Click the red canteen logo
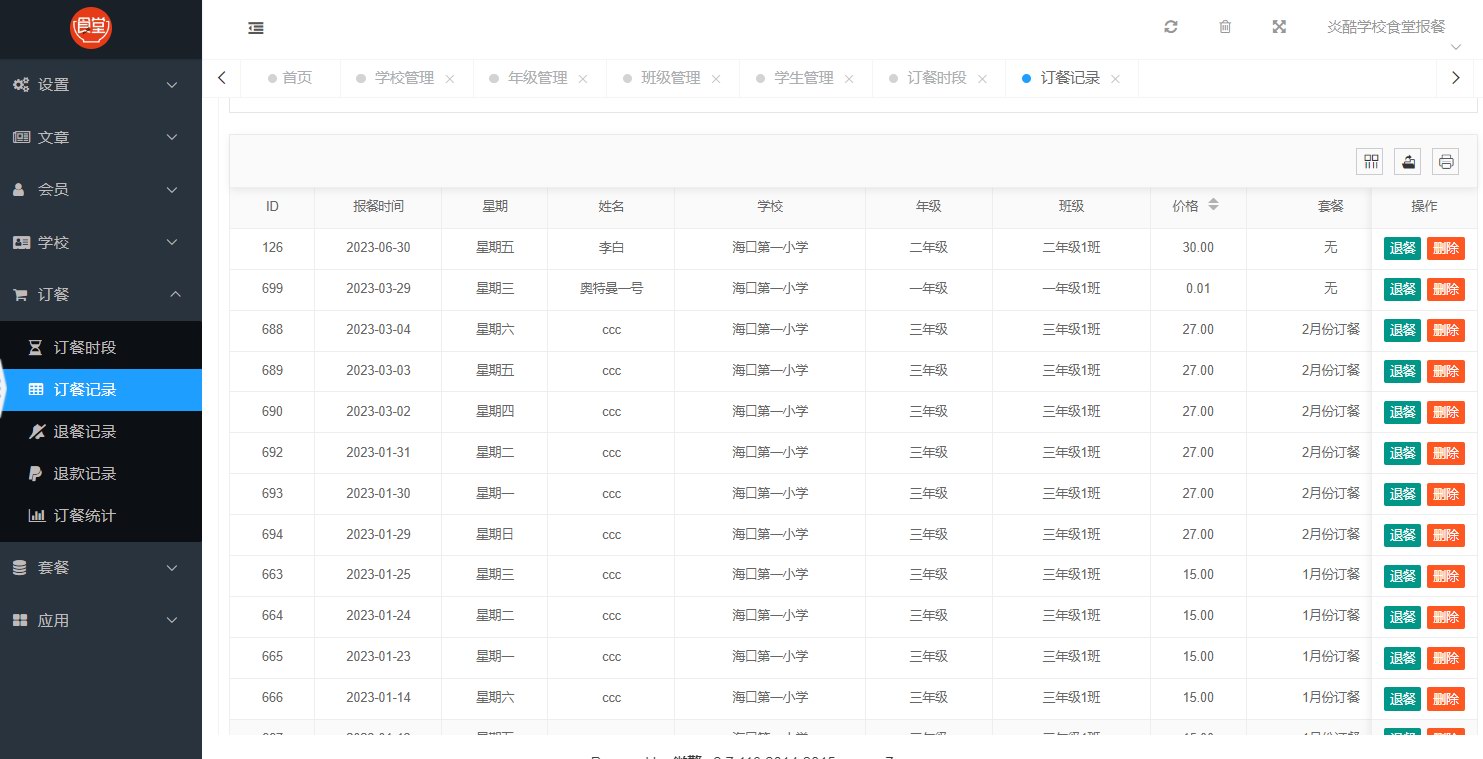This screenshot has height=759, width=1483. [x=91, y=28]
